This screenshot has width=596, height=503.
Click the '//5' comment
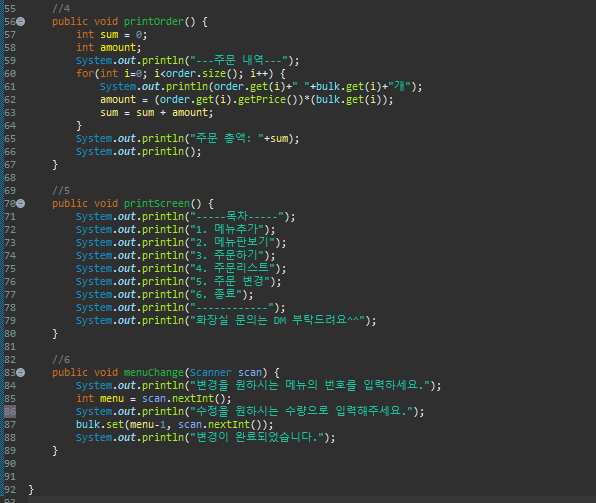61,190
